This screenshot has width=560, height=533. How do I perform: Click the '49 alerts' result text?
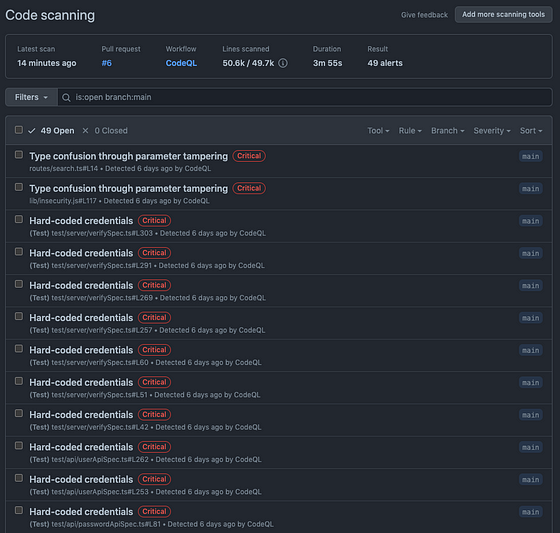[385, 63]
